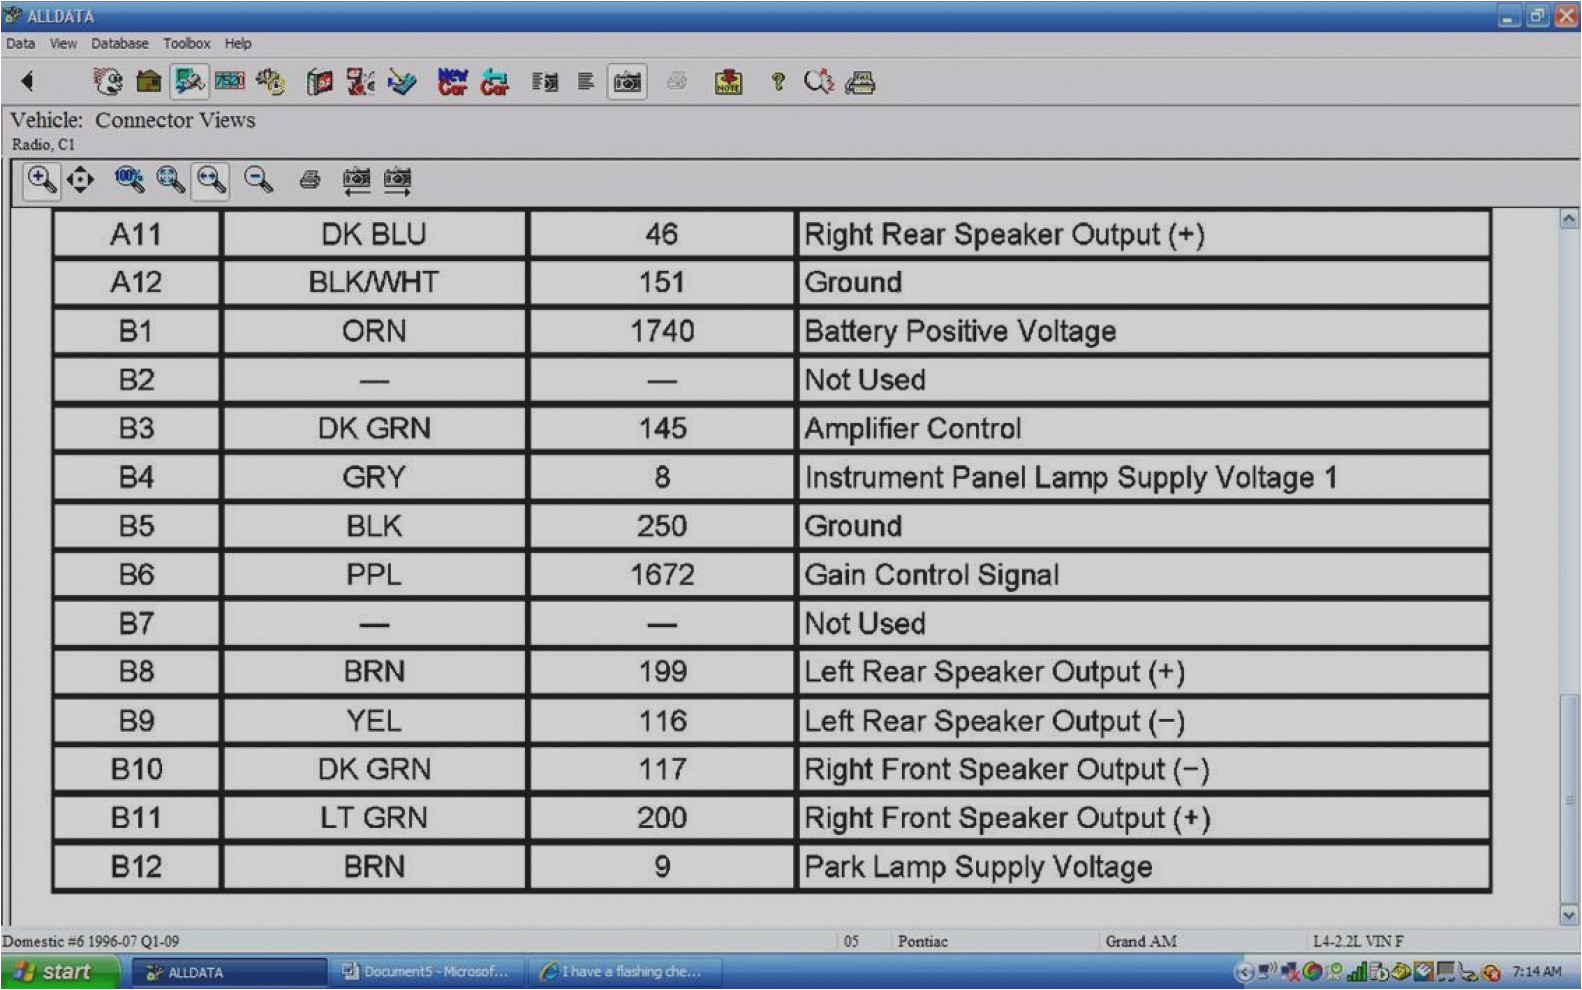The height and width of the screenshot is (990, 1582).
Task: Choose the 100% zoom magnifier
Action: pos(128,180)
